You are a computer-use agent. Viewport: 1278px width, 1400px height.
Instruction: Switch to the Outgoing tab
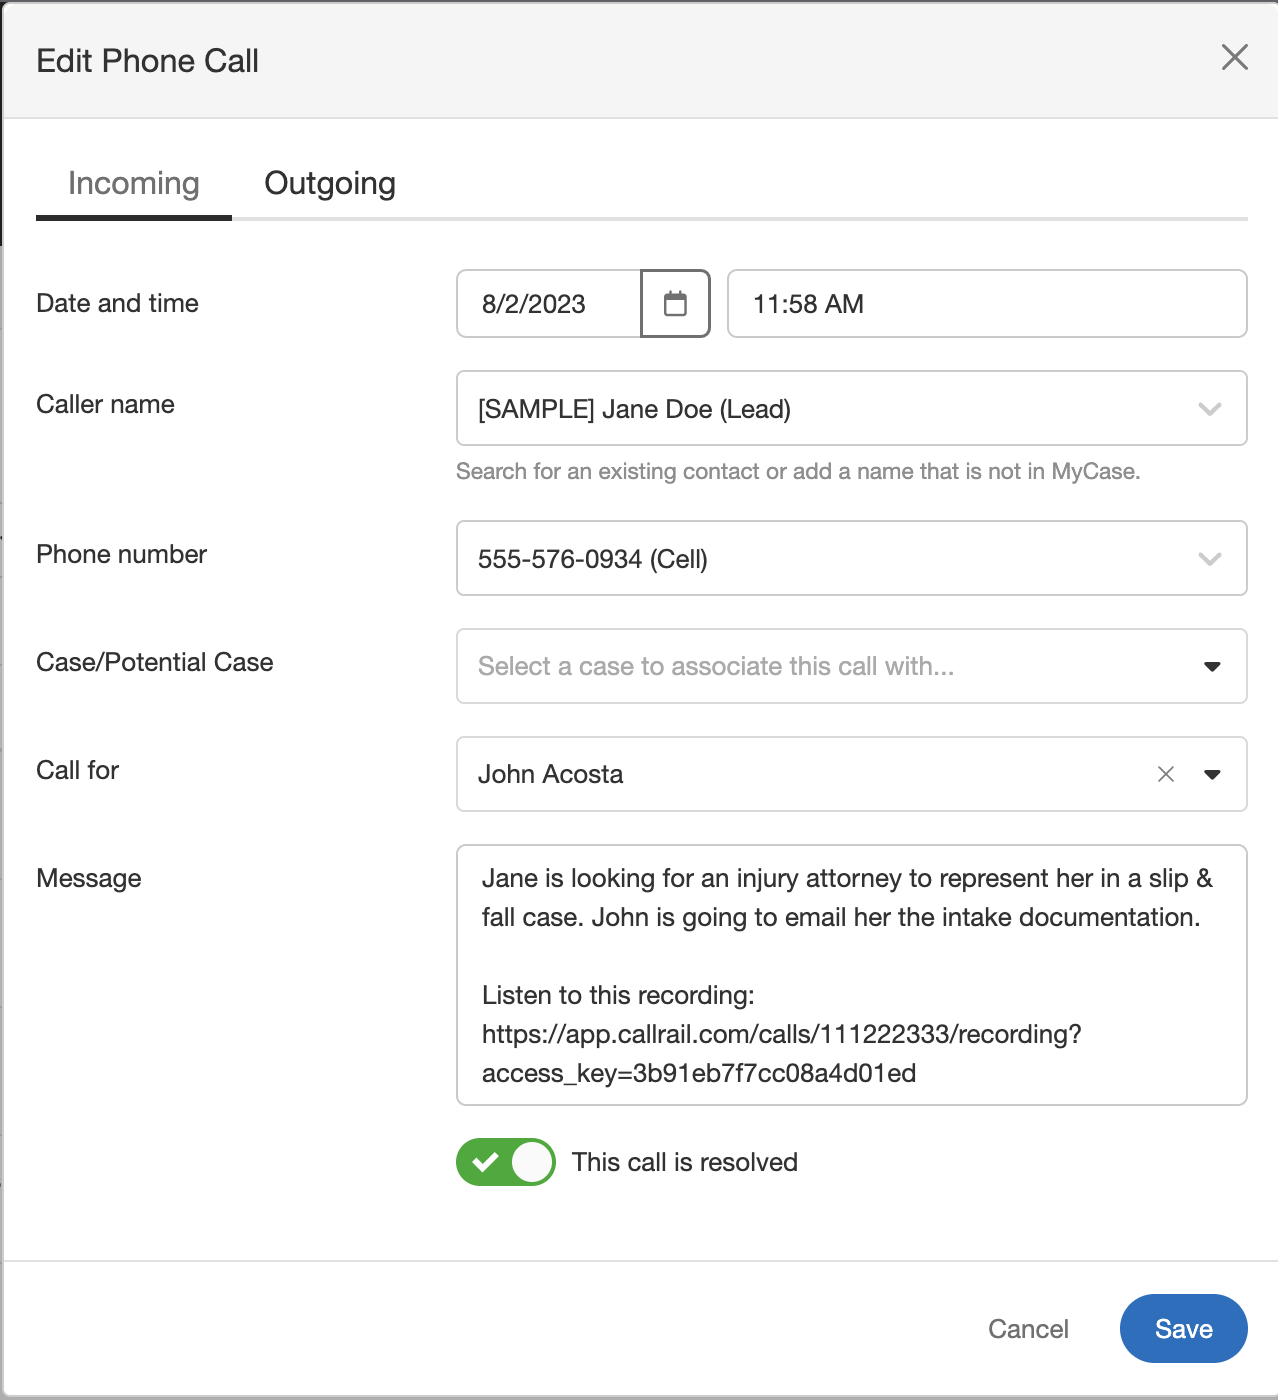point(330,184)
